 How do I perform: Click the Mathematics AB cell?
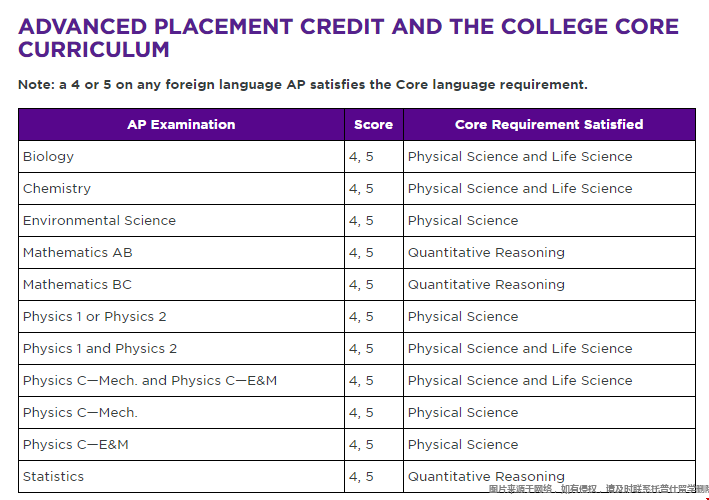77,253
